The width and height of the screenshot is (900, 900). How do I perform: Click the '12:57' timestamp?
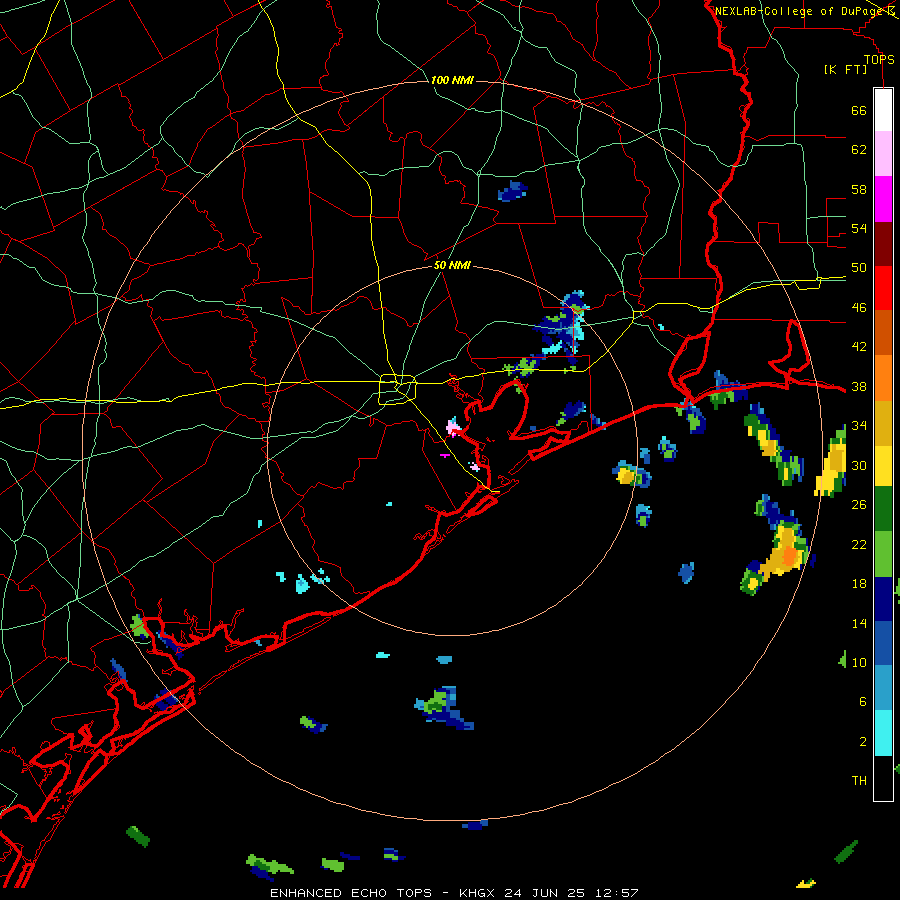(x=616, y=893)
